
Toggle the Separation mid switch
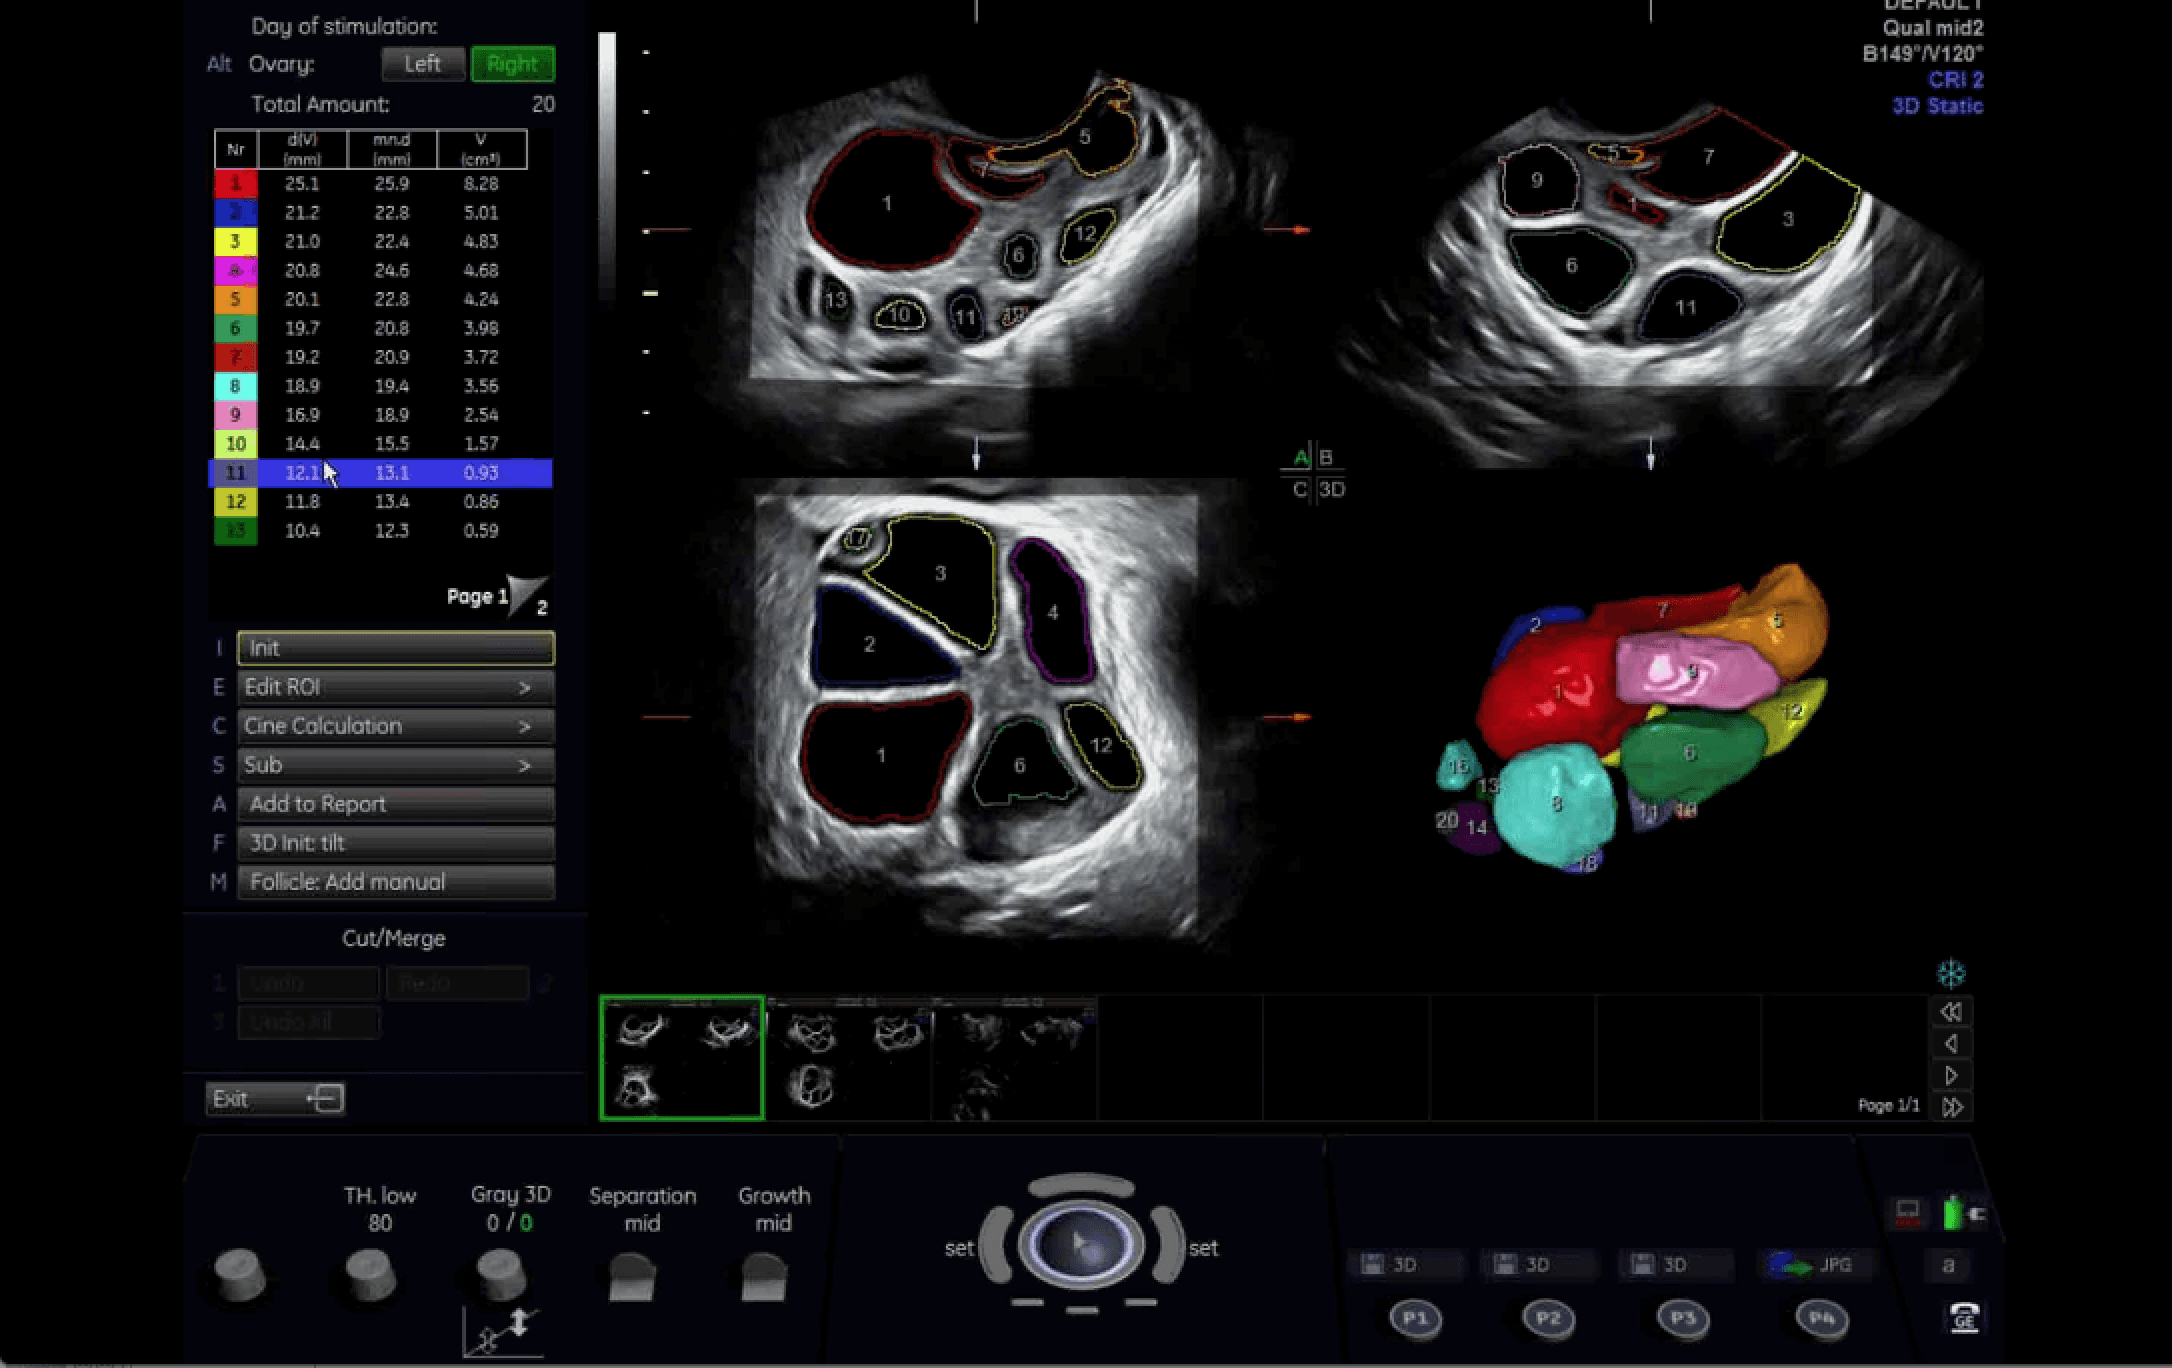(x=631, y=1279)
